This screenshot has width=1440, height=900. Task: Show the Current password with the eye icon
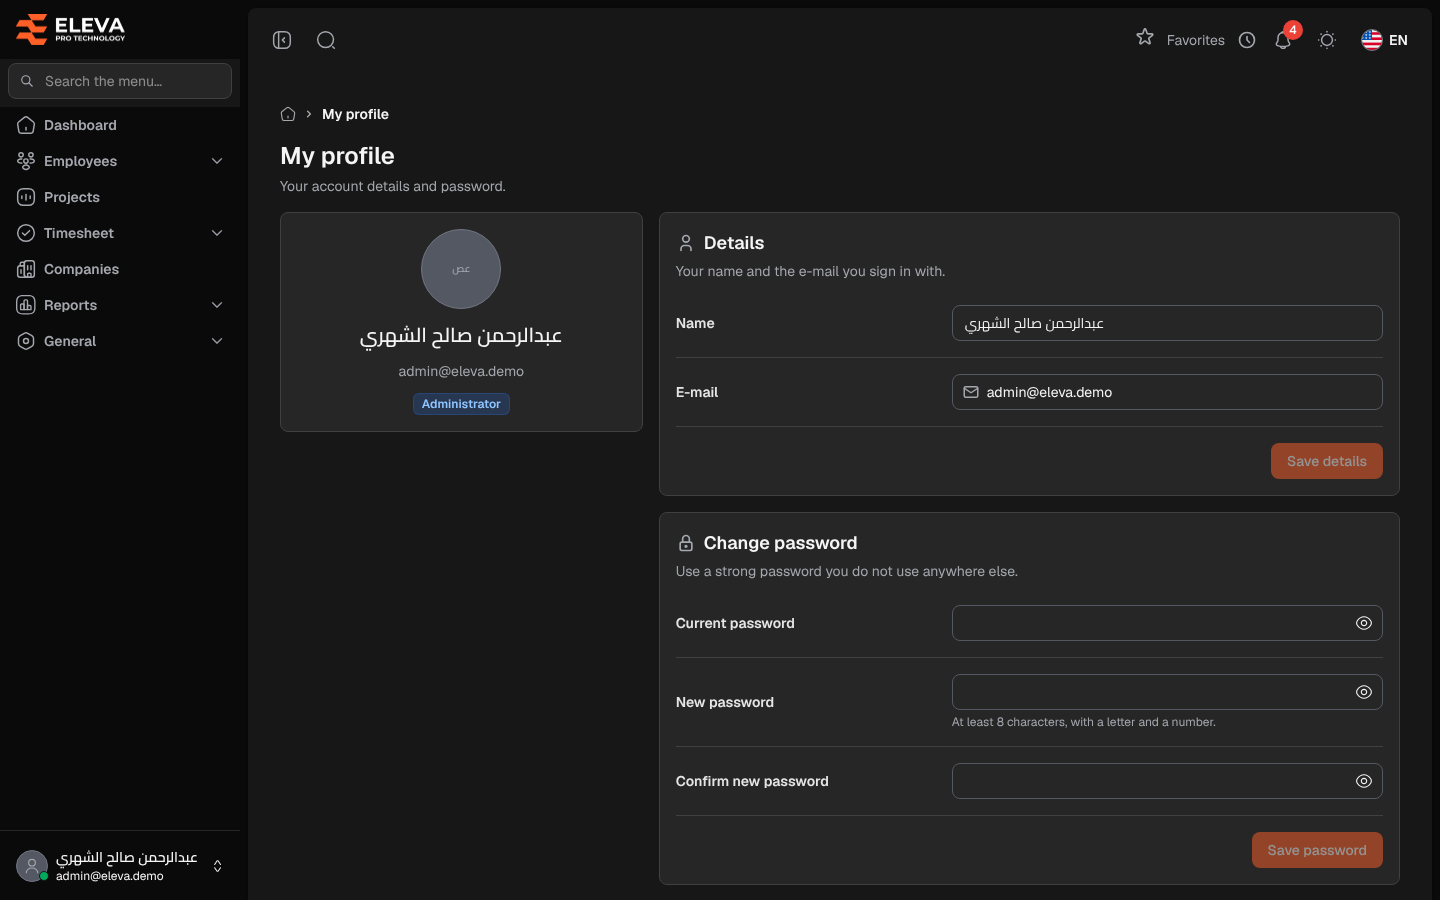pyautogui.click(x=1364, y=623)
